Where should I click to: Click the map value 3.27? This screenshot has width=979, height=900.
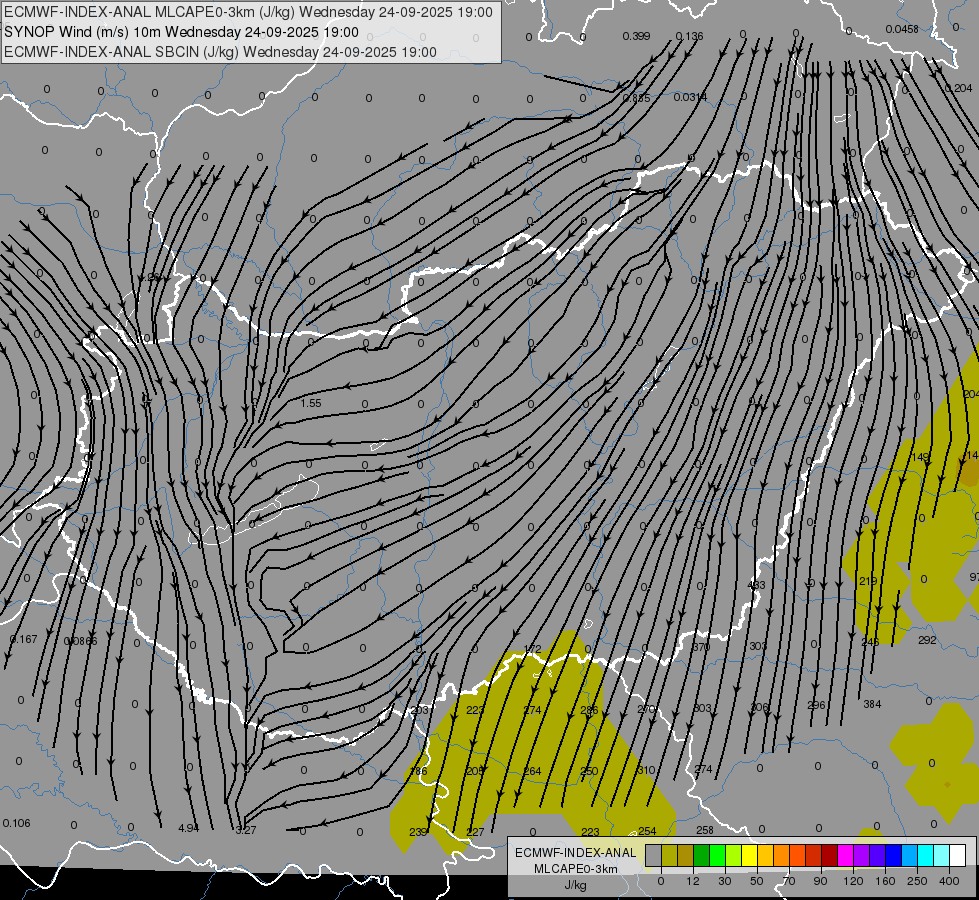(x=246, y=830)
